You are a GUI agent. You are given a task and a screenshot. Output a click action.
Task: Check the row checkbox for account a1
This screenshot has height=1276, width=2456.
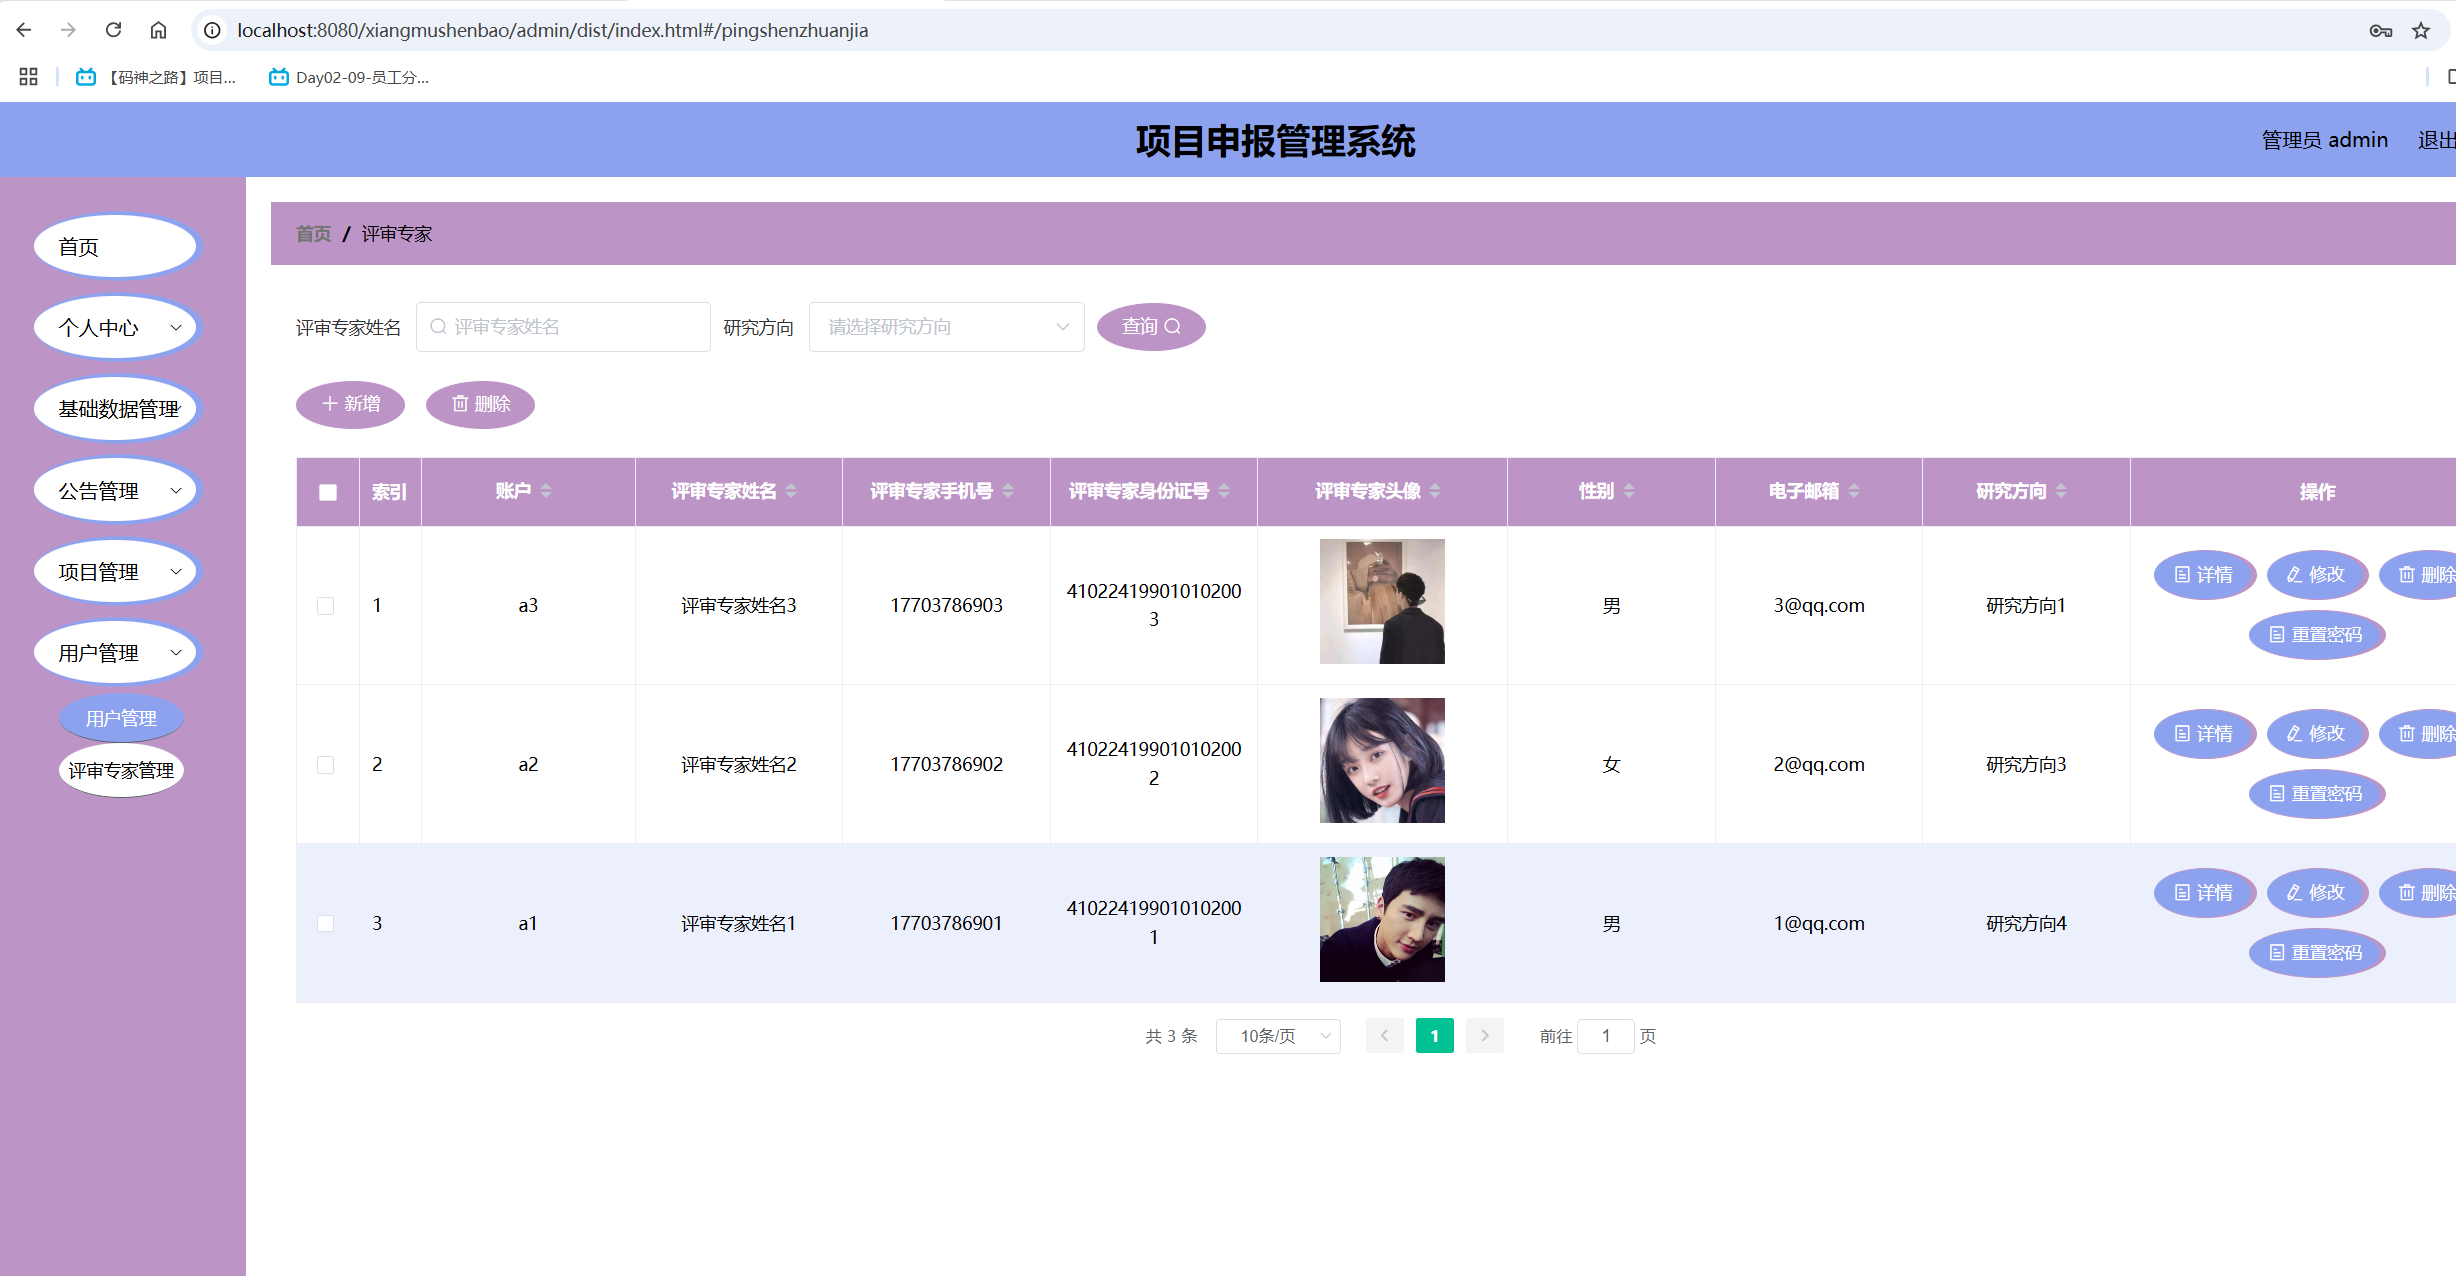[x=326, y=923]
